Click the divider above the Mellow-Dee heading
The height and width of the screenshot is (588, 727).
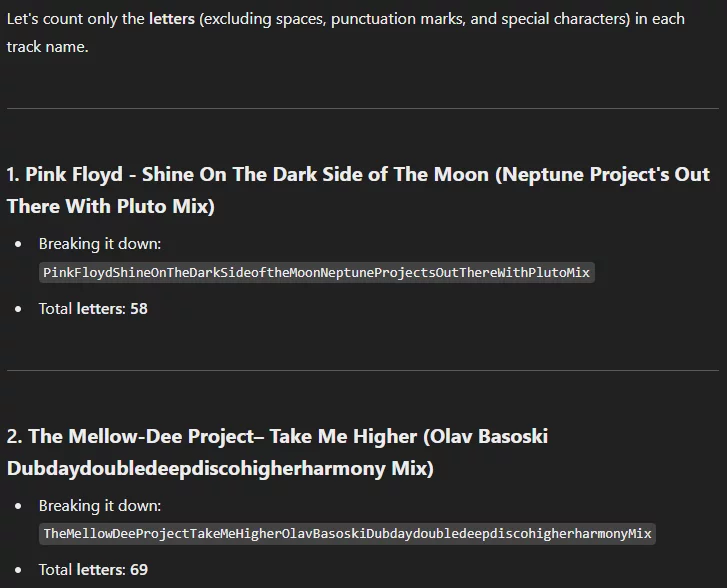(x=362, y=370)
